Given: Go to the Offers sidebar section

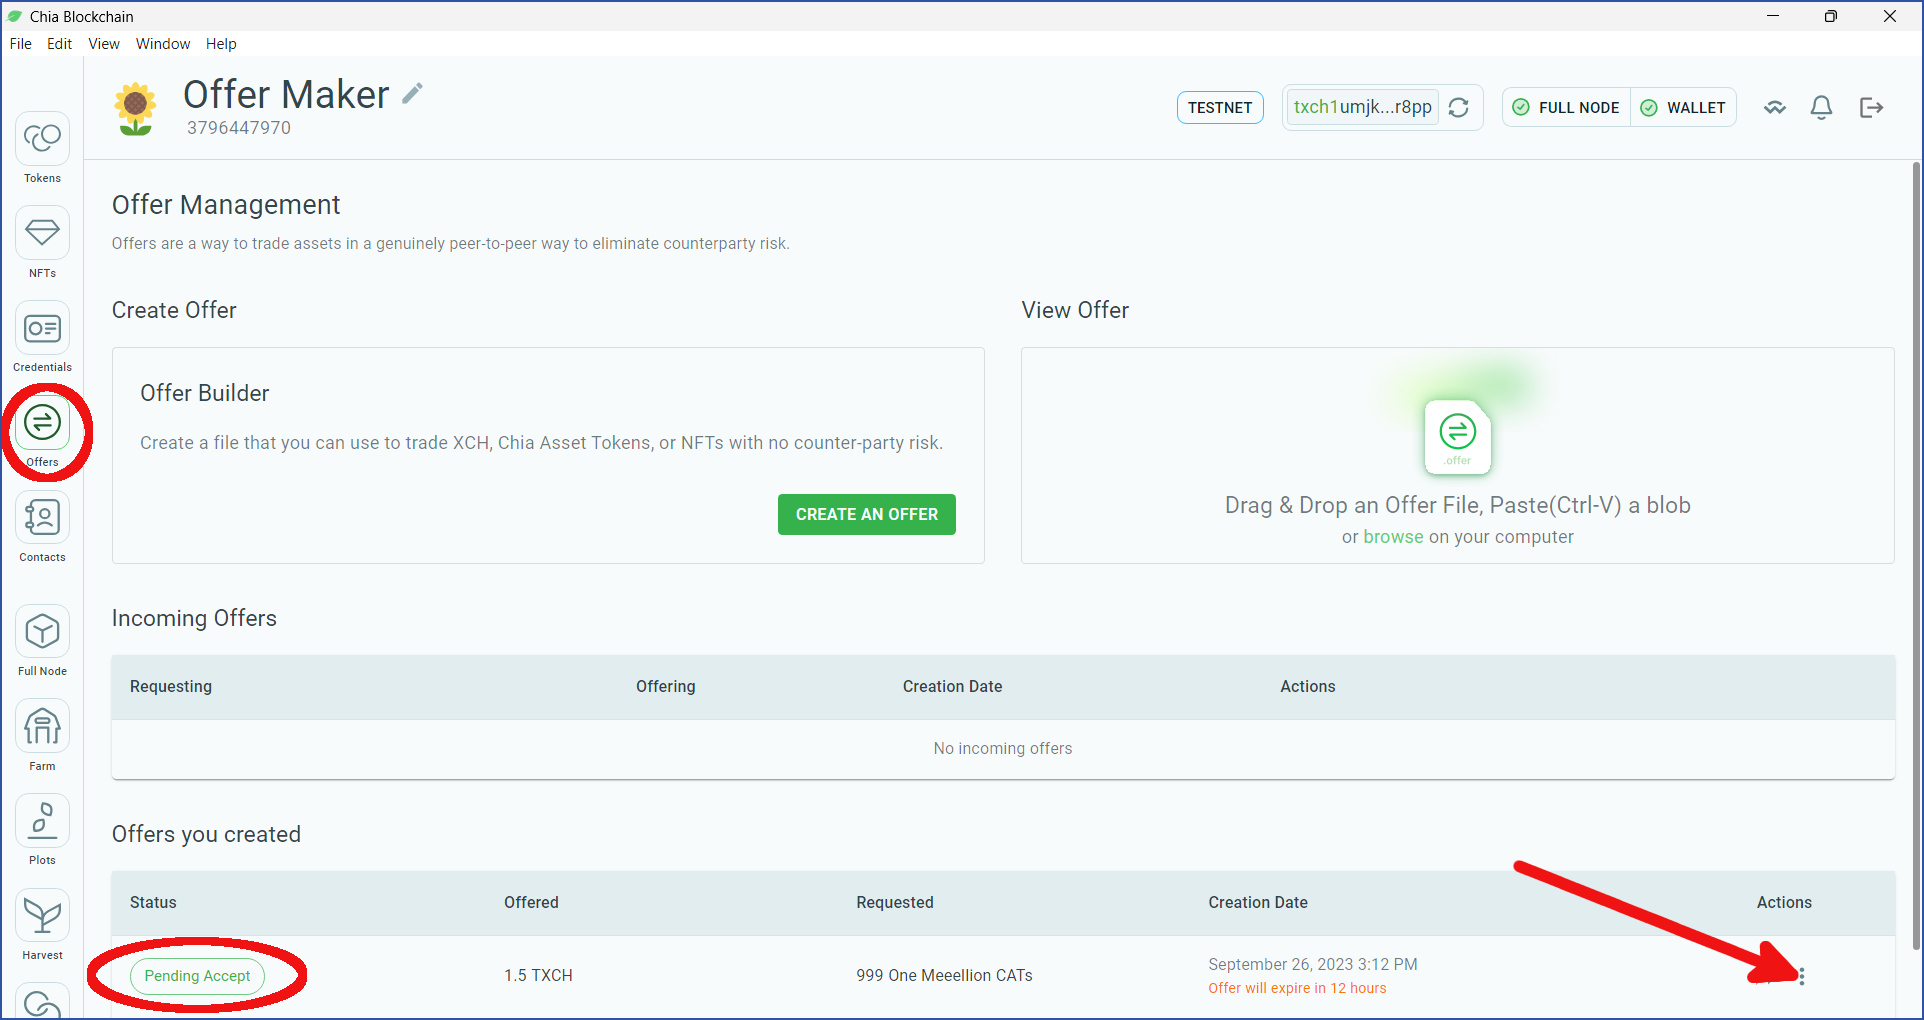Looking at the screenshot, I should point(42,432).
